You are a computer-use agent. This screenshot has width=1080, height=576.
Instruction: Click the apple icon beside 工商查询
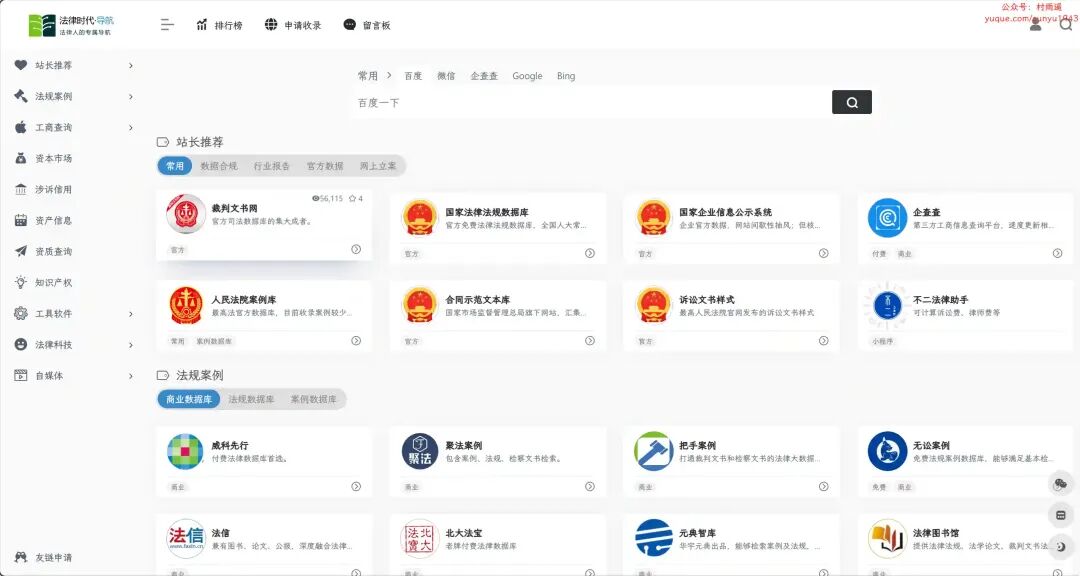[x=21, y=127]
